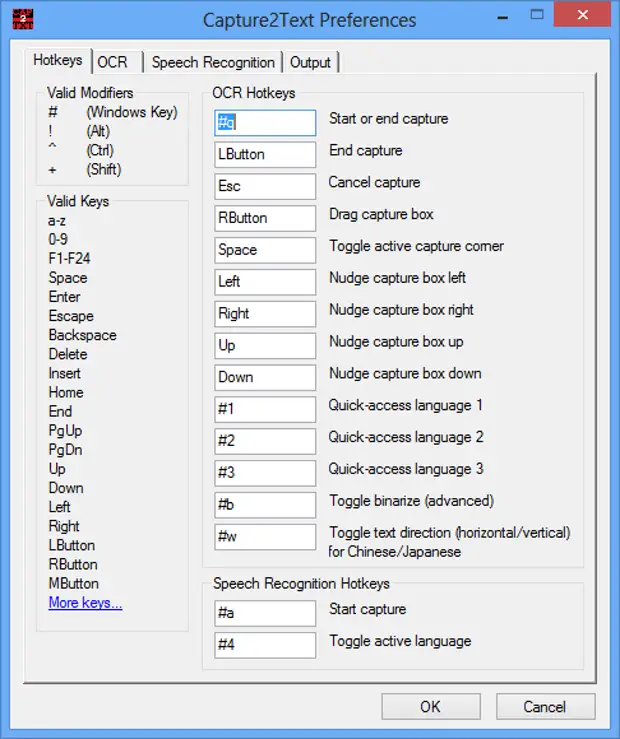The height and width of the screenshot is (739, 620).
Task: Select the Output tab
Action: tap(310, 62)
